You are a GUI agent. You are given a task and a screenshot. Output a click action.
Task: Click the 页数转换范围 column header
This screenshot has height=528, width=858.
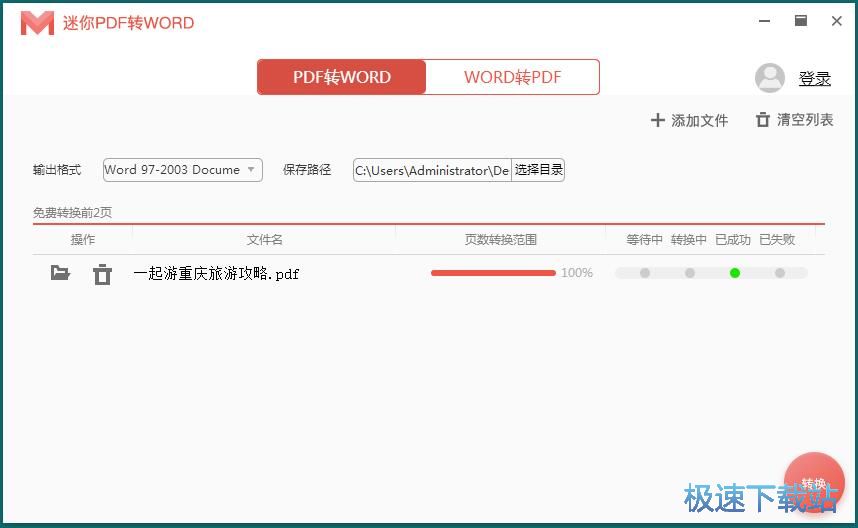click(x=501, y=240)
